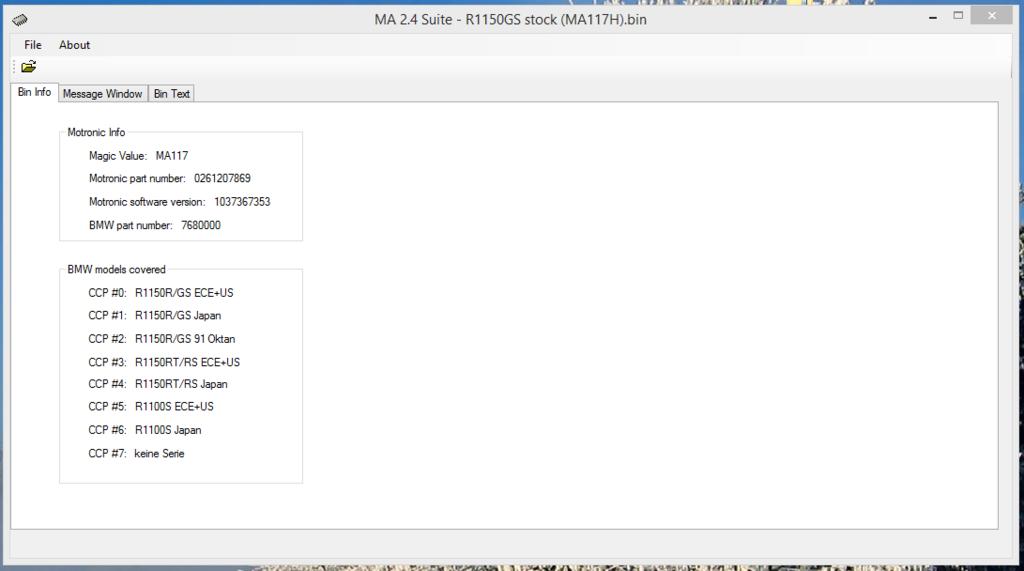Click the toolbar grip handle beside folder icon
Viewport: 1024px width, 571px height.
(x=15, y=67)
